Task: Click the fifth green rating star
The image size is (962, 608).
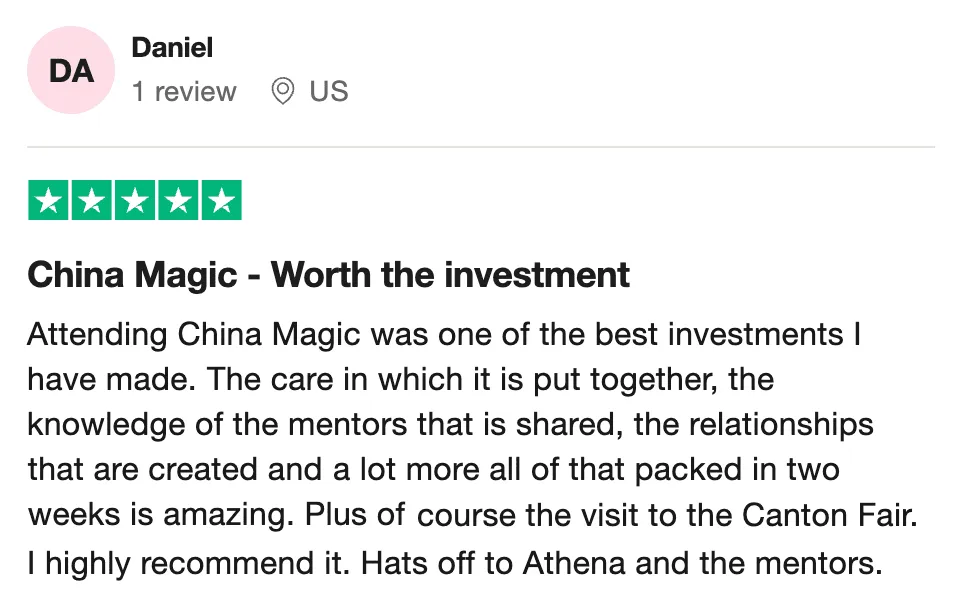Action: coord(220,201)
